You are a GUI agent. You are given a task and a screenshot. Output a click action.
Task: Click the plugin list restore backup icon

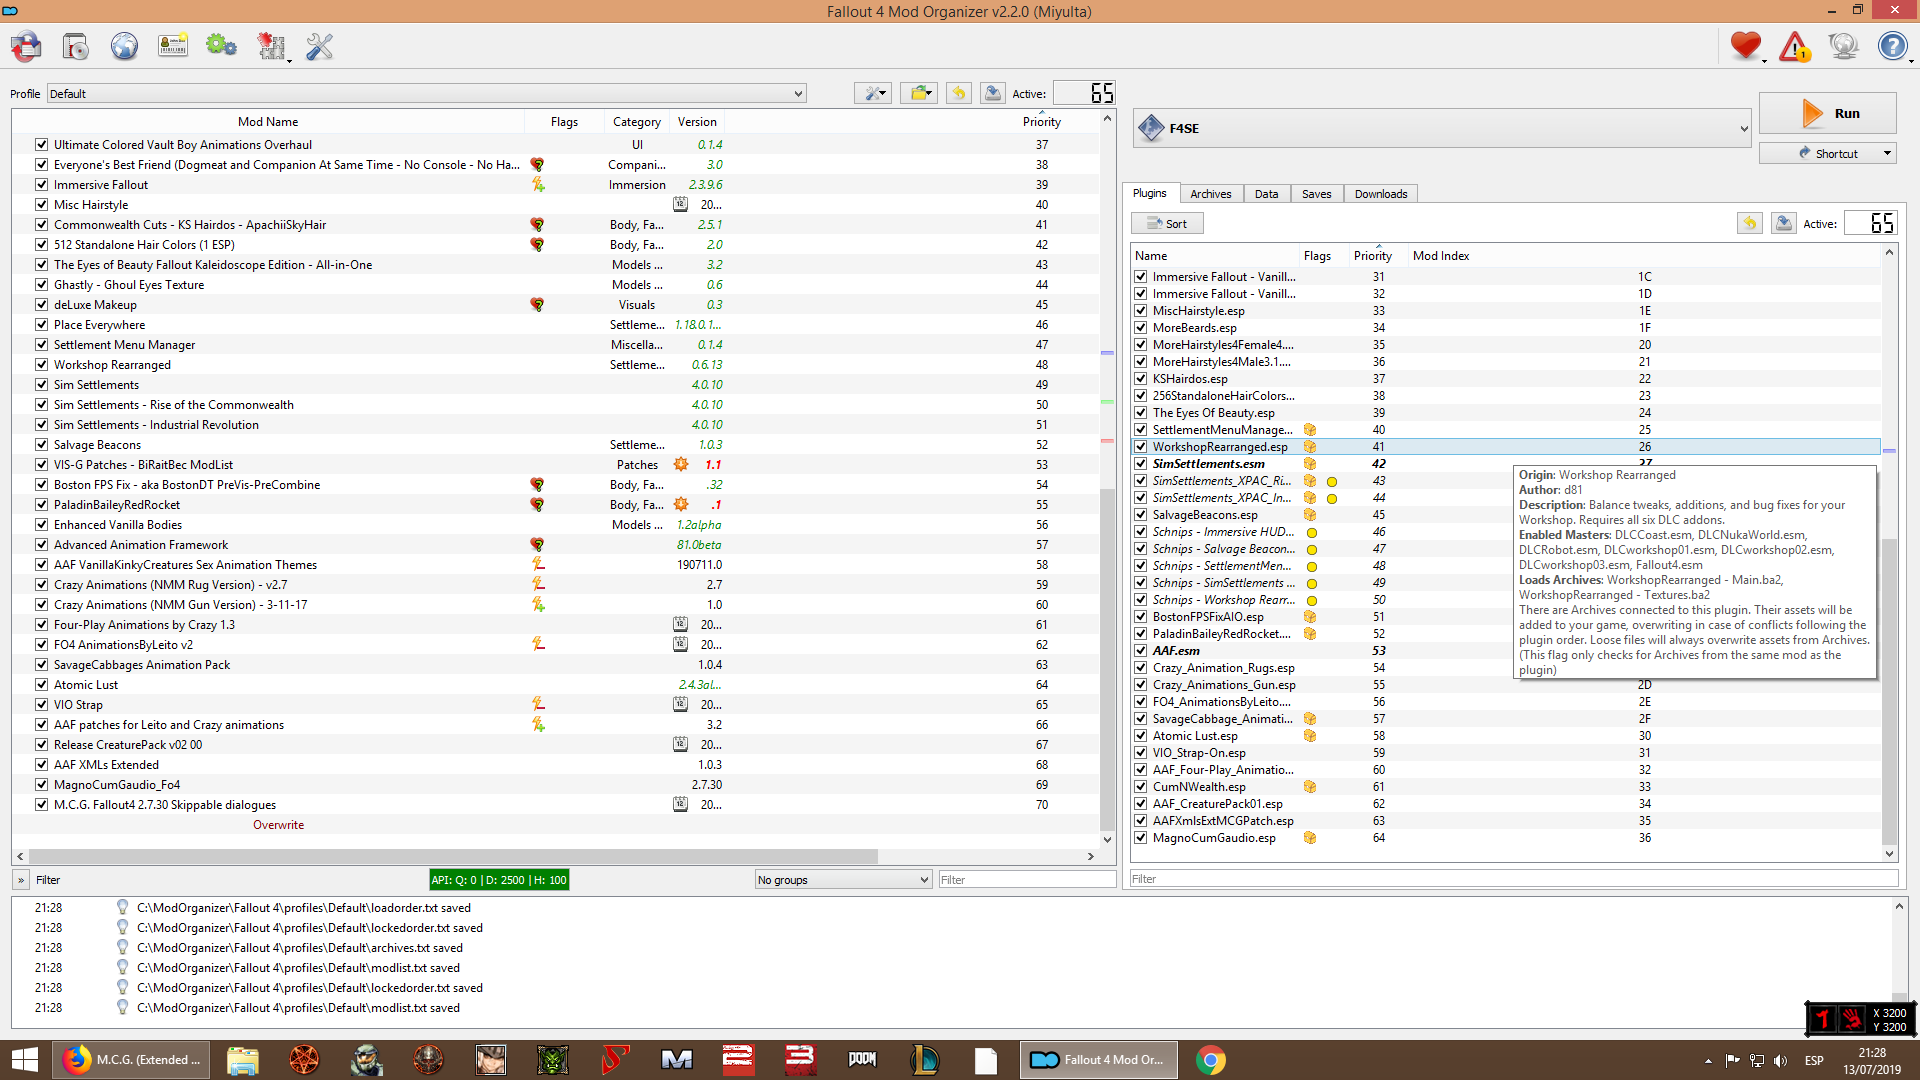point(1749,223)
